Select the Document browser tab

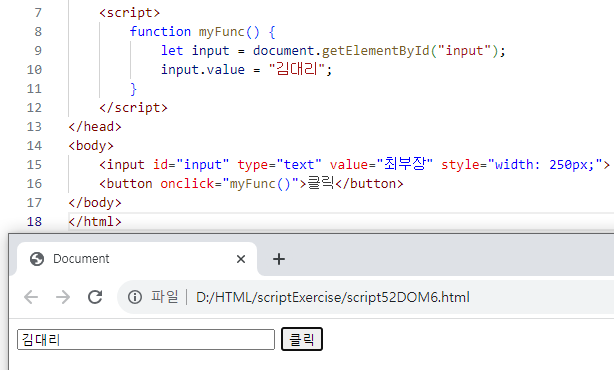137,259
